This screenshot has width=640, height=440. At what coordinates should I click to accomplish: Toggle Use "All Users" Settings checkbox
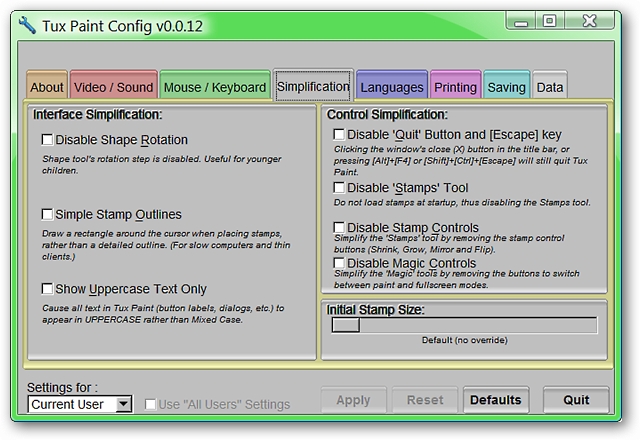tap(150, 404)
